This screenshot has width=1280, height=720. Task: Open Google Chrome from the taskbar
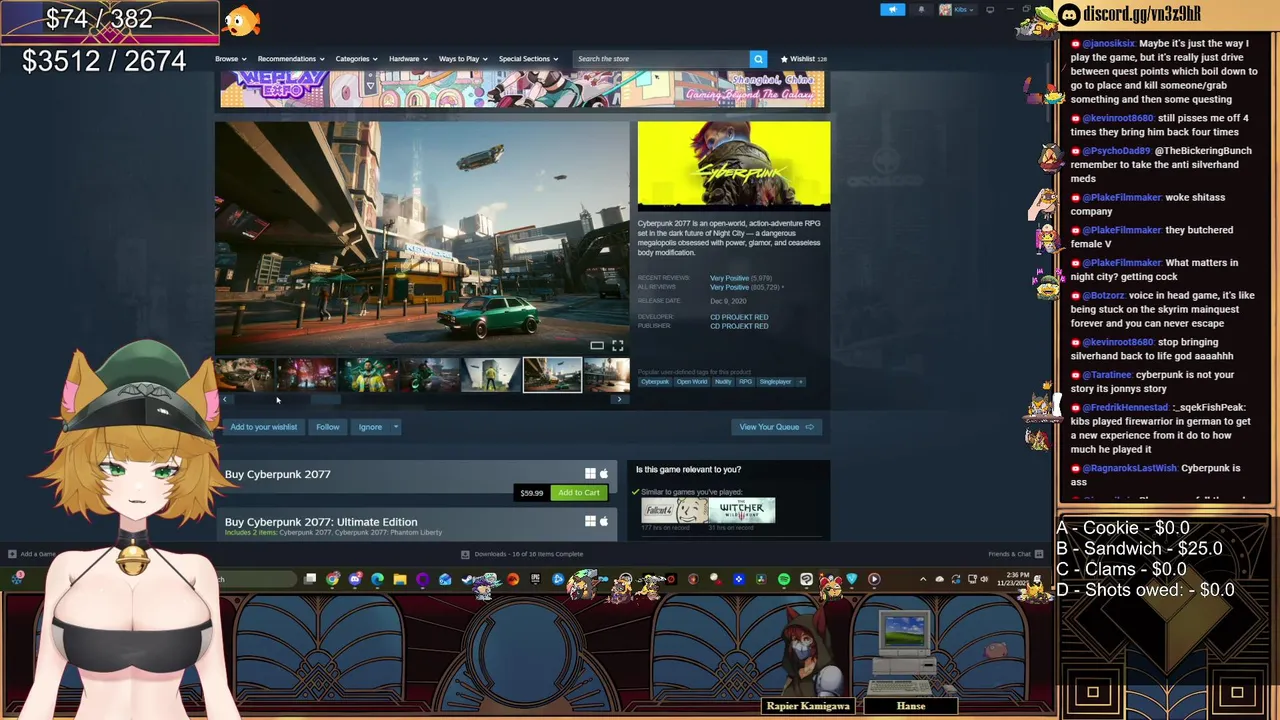pos(332,579)
